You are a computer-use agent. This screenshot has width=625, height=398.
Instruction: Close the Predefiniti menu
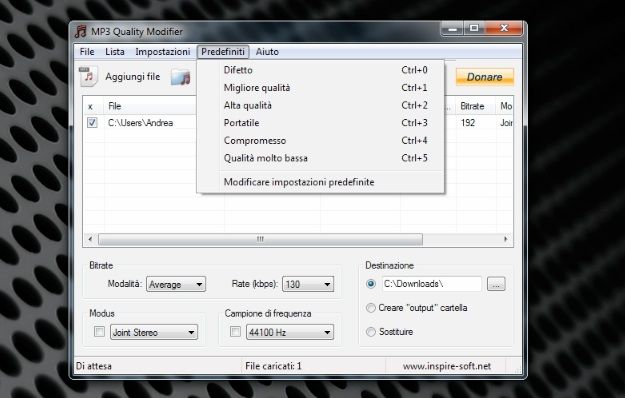223,52
